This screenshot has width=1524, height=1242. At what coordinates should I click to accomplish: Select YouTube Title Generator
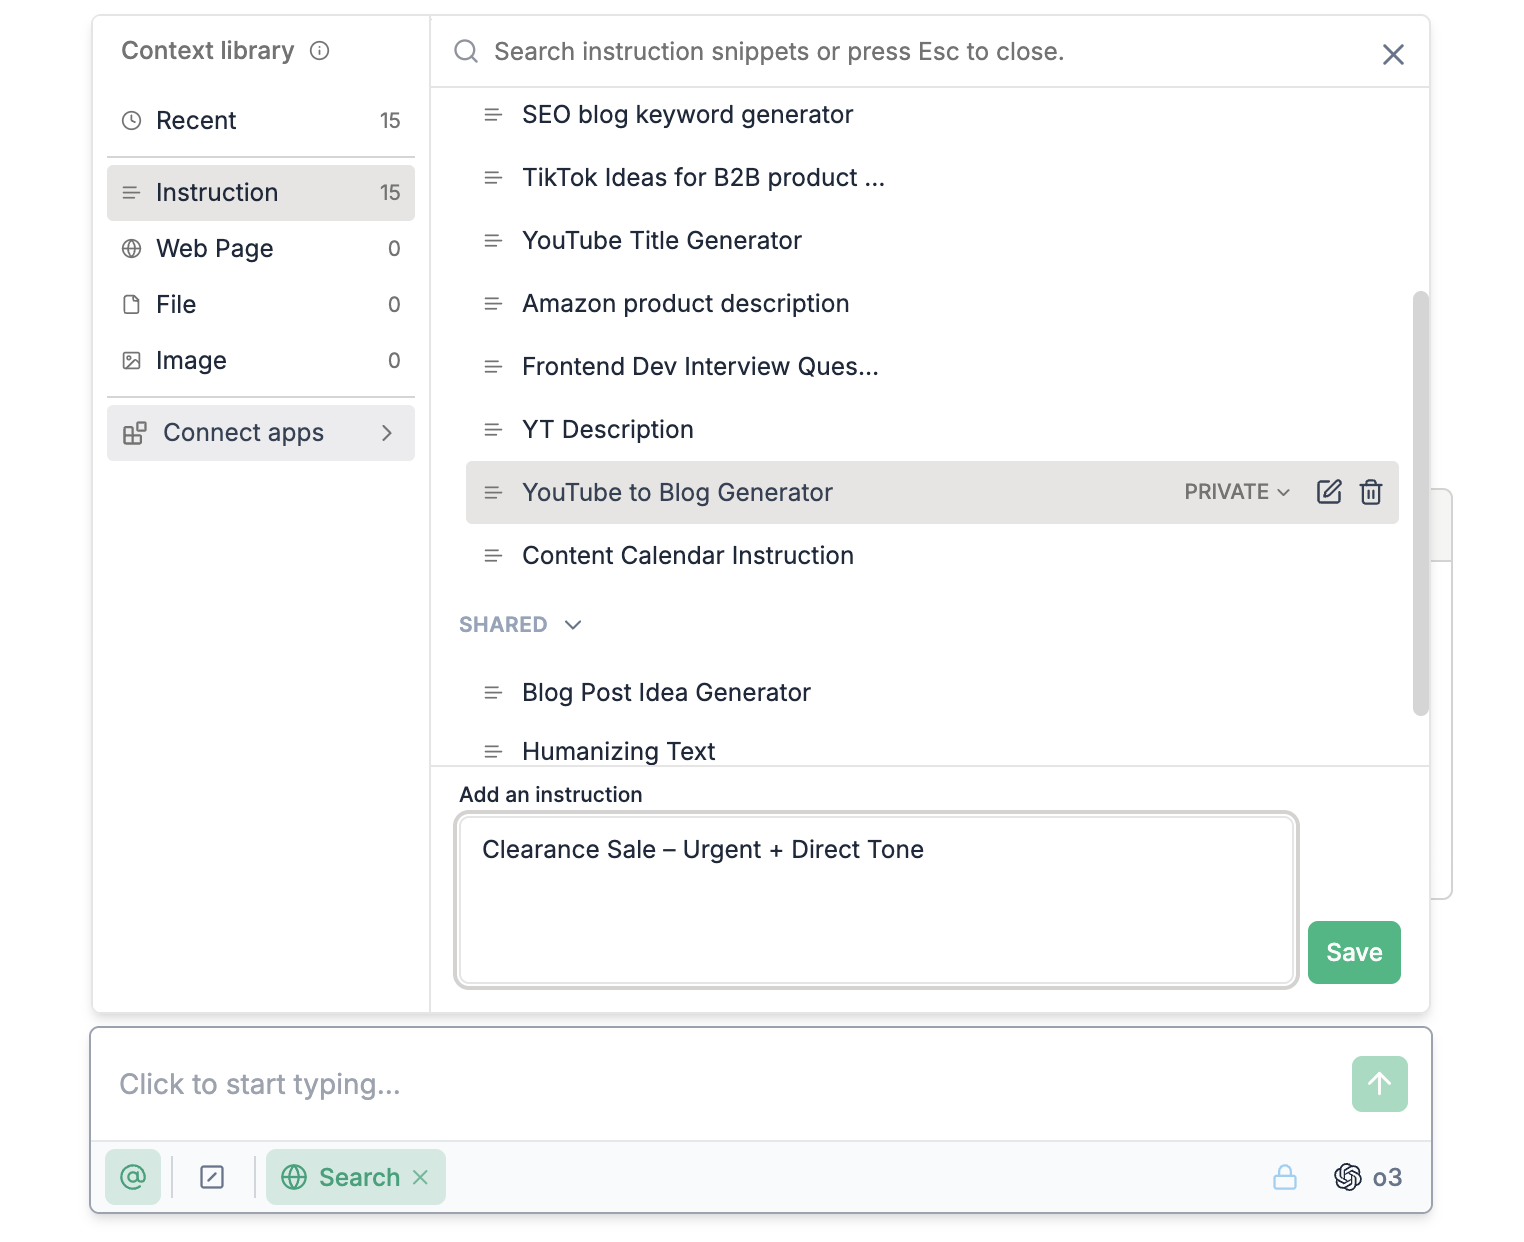pyautogui.click(x=932, y=241)
